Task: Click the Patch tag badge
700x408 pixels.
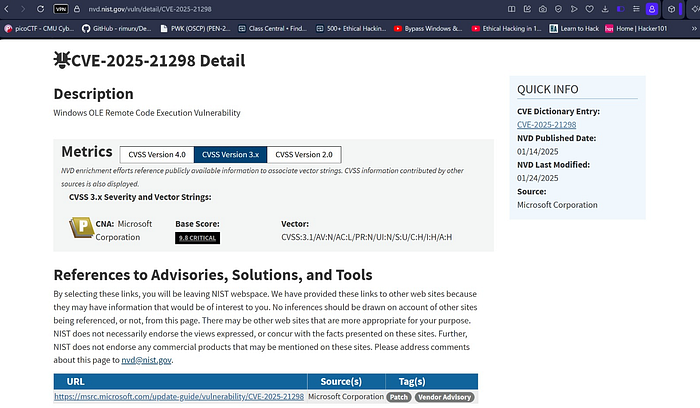Action: pos(399,397)
